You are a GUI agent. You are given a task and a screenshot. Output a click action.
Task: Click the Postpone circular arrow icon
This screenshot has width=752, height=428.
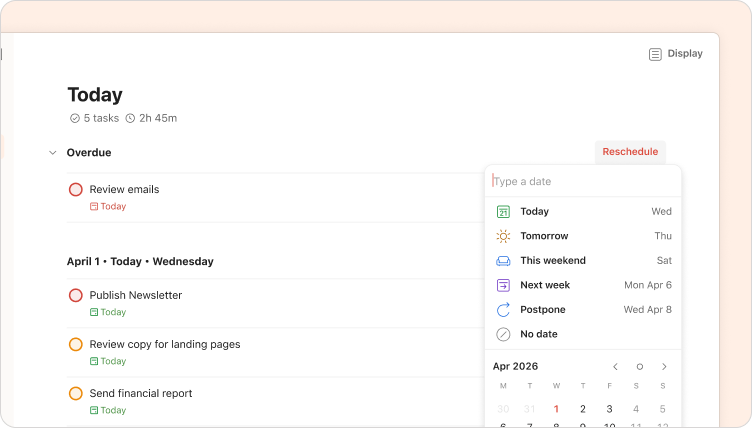pos(503,309)
